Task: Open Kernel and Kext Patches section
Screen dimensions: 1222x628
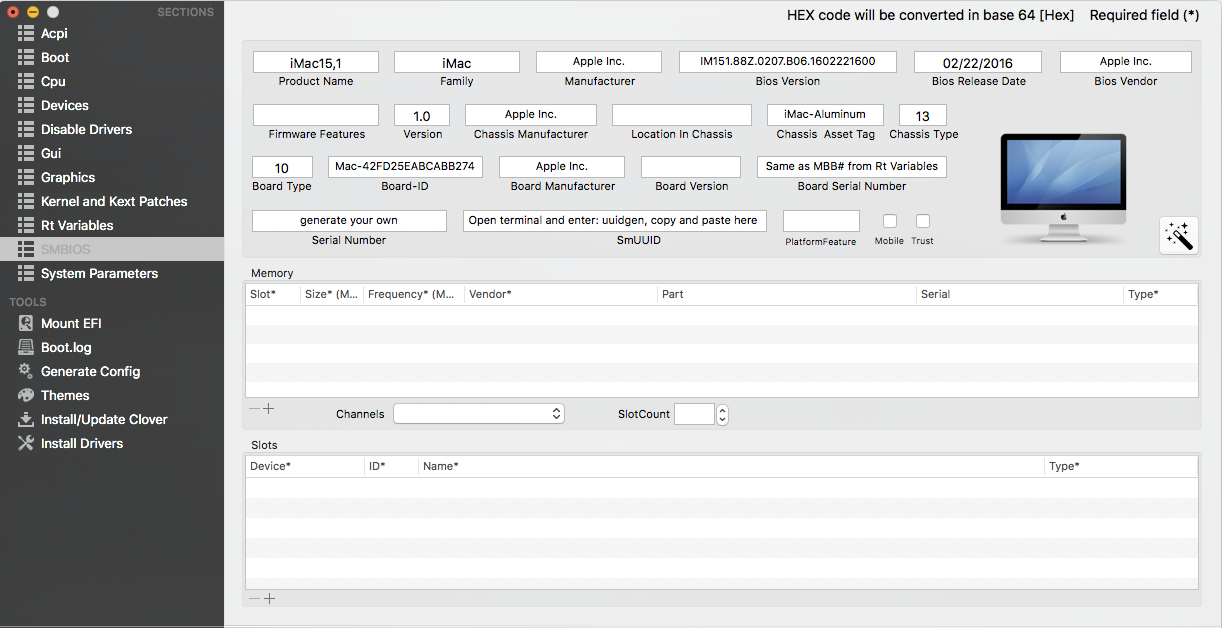Action: [x=112, y=201]
